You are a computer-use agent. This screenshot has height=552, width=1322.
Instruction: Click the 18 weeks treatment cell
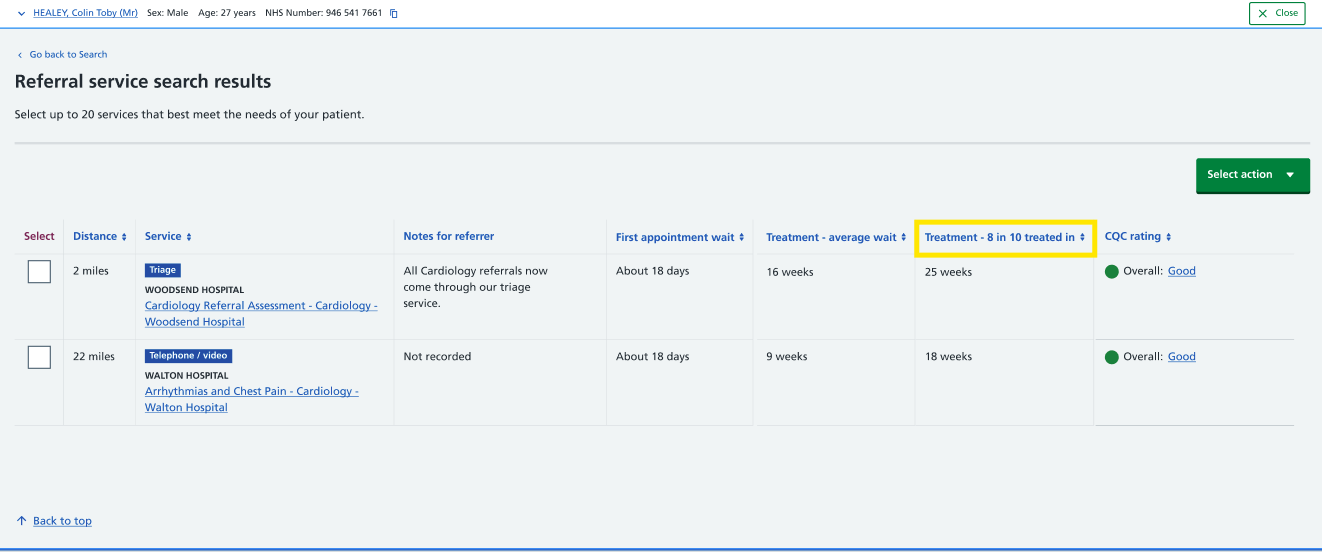(948, 357)
